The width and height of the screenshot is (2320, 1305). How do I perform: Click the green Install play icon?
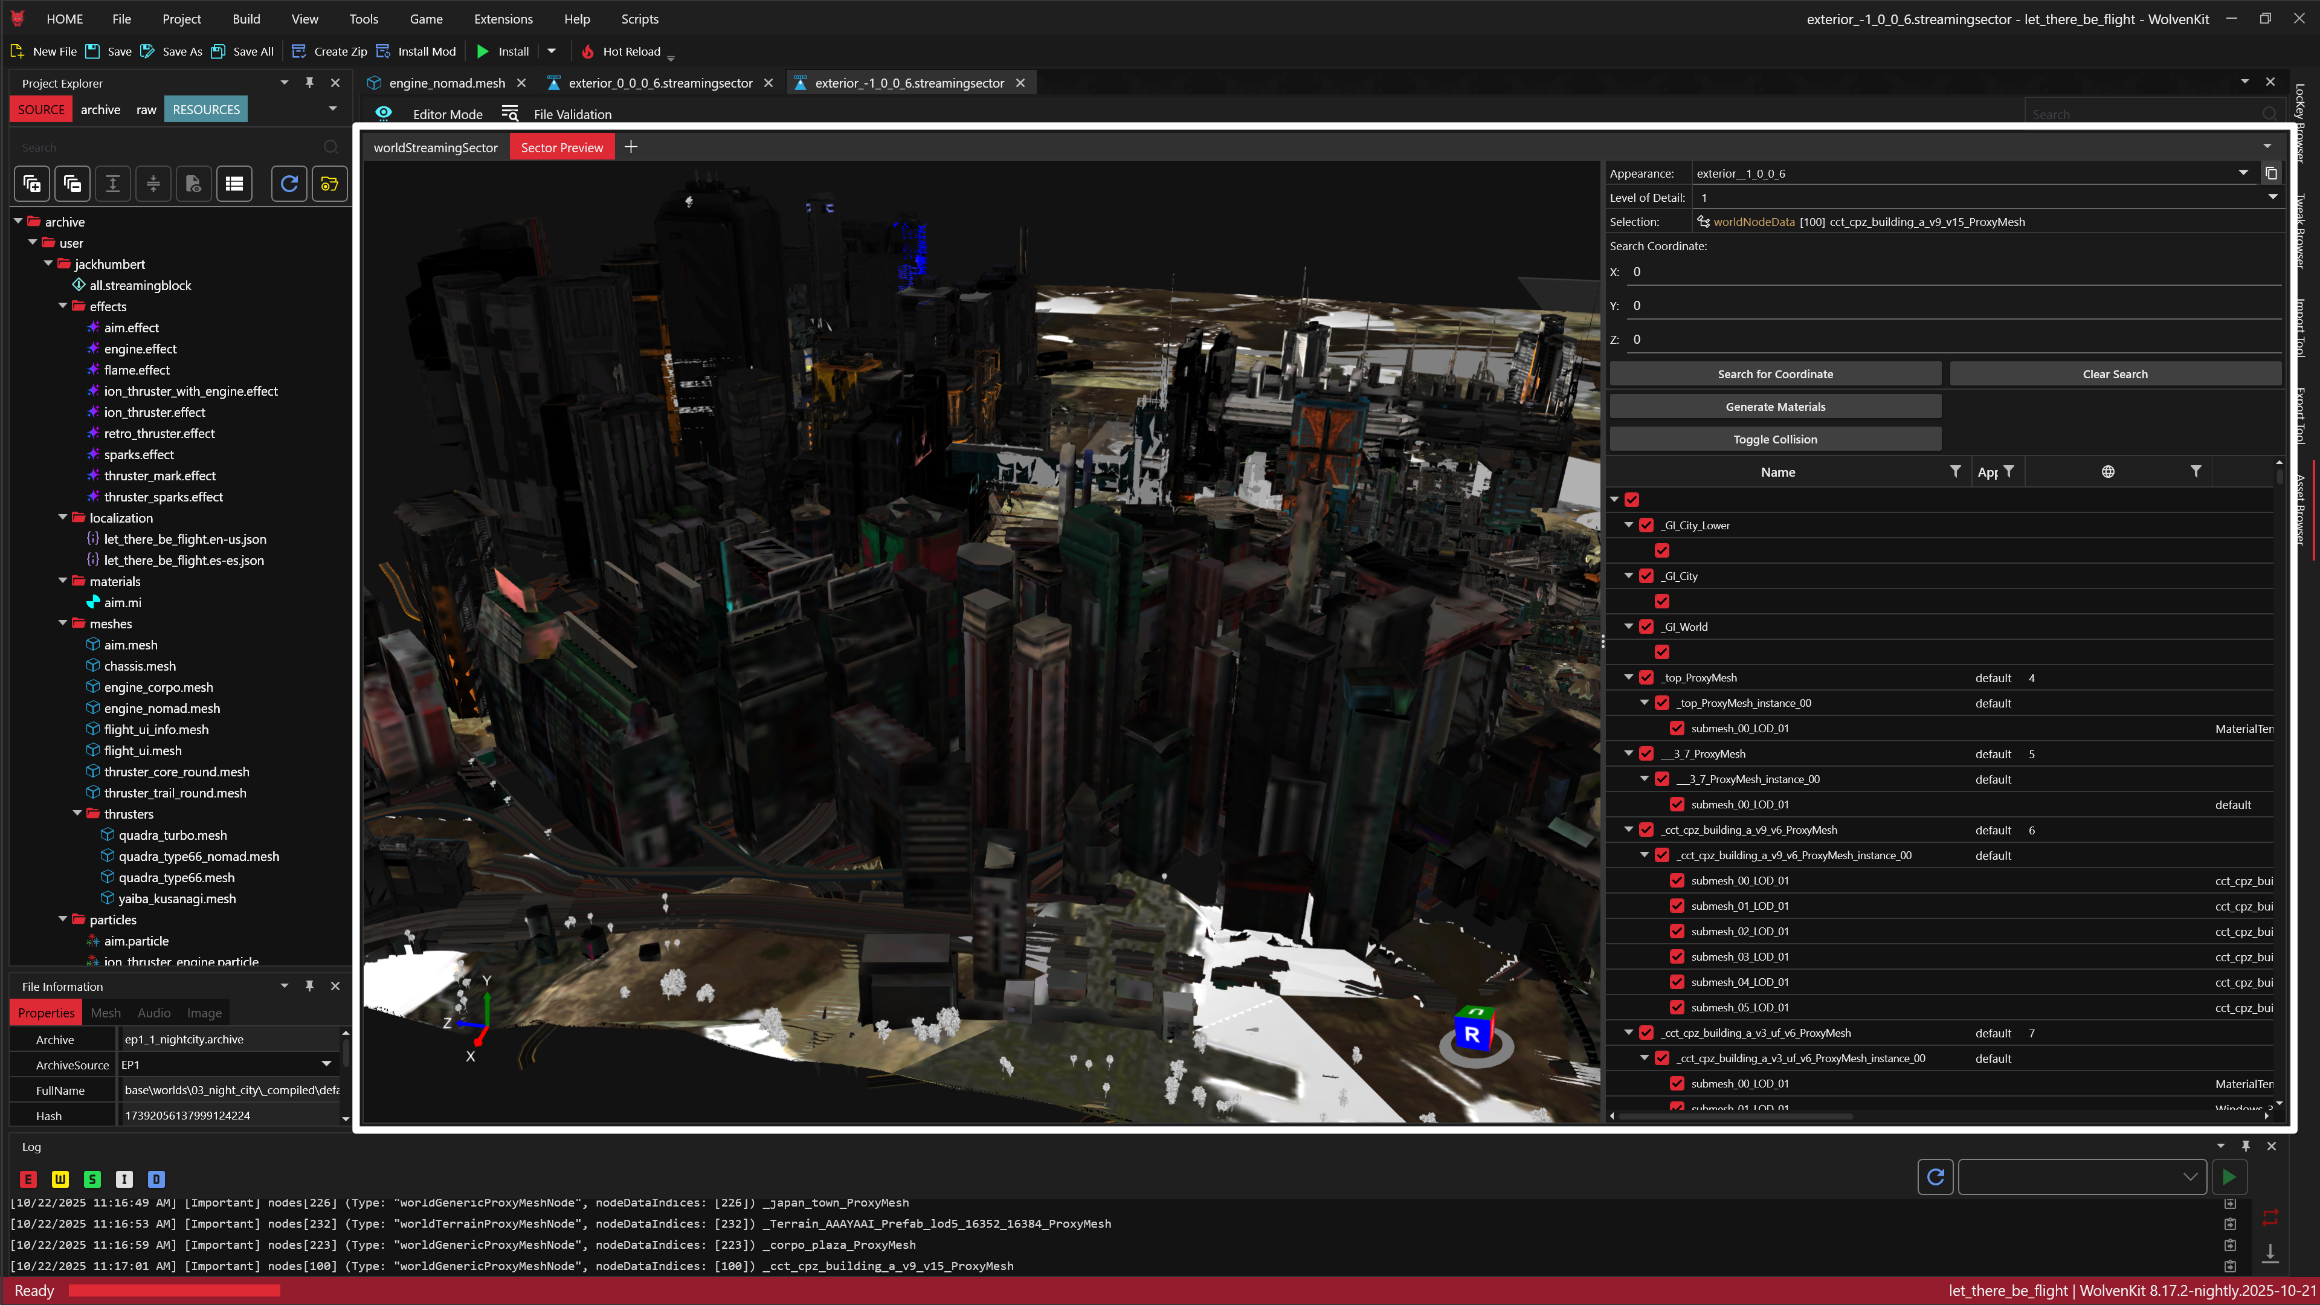483,52
